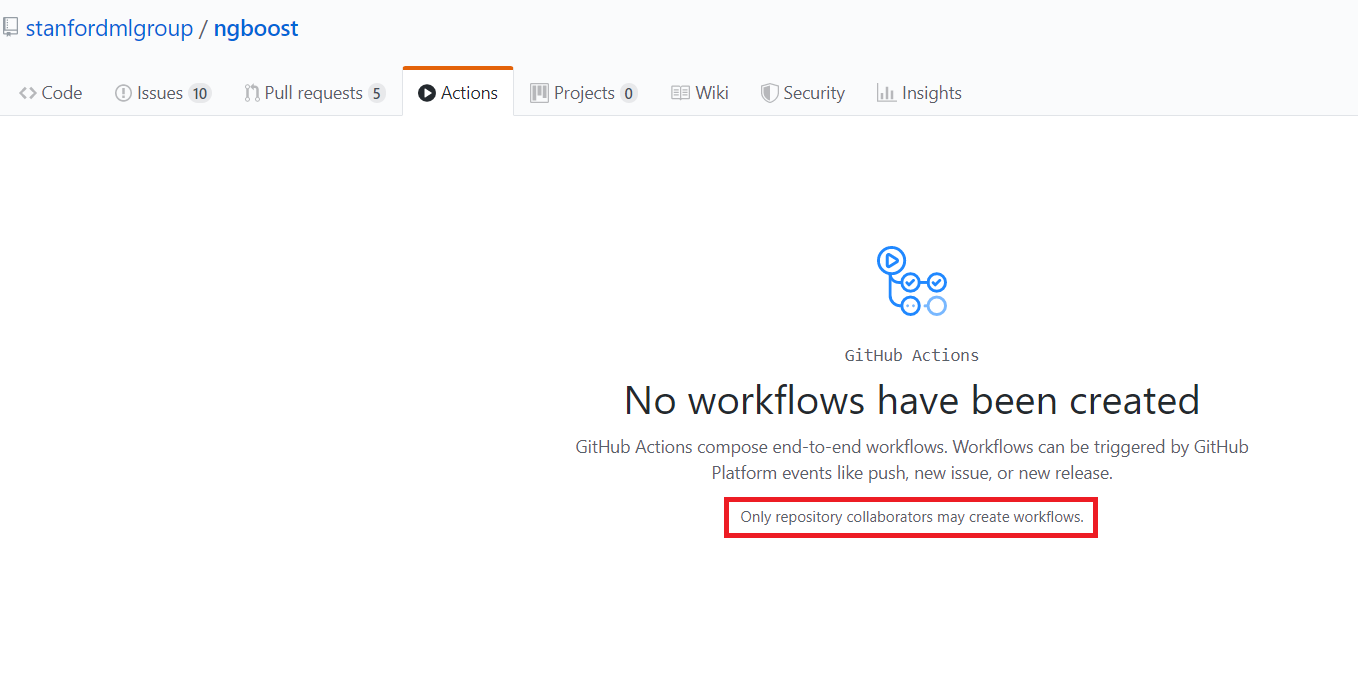Viewport: 1358px width, 689px height.
Task: Click the Pull requests branch icon
Action: [251, 92]
